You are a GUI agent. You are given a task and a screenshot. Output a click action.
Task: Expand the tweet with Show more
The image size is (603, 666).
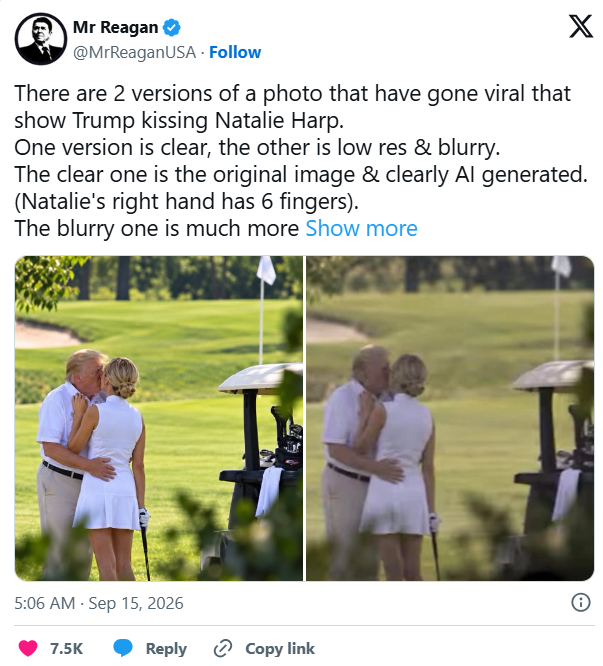tap(361, 229)
